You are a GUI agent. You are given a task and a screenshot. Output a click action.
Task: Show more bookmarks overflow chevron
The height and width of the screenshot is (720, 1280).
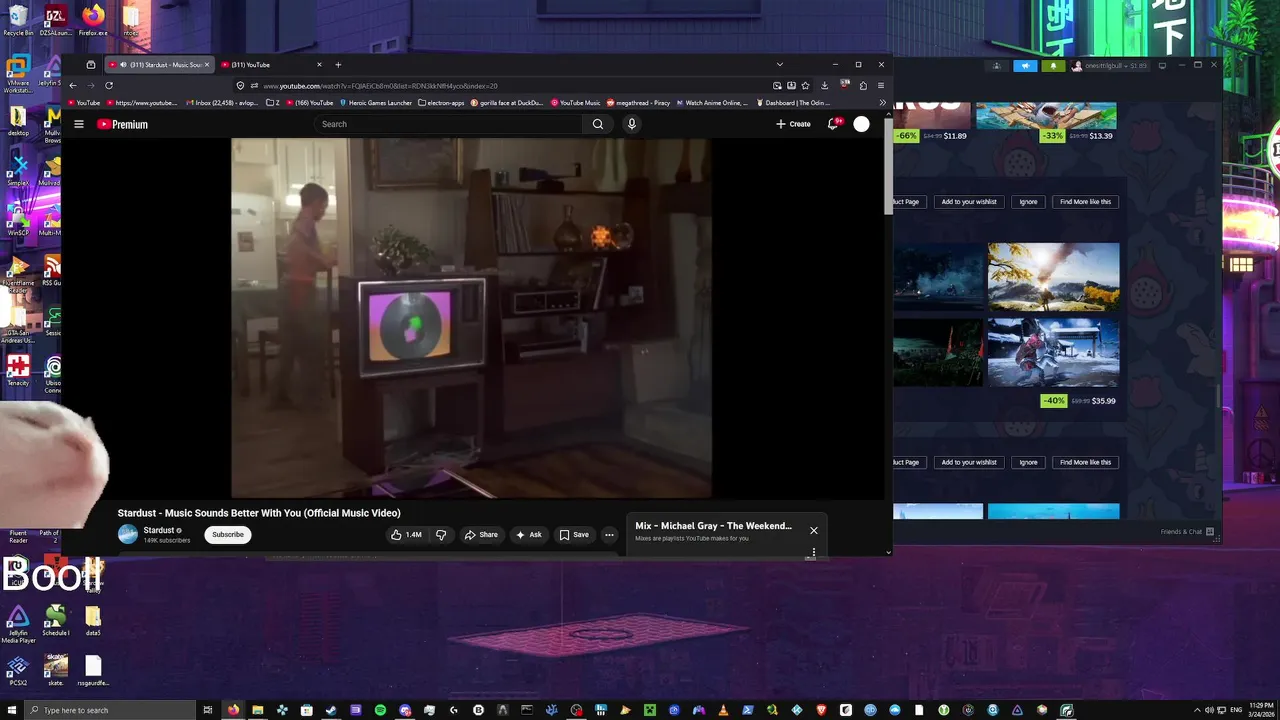(x=882, y=102)
